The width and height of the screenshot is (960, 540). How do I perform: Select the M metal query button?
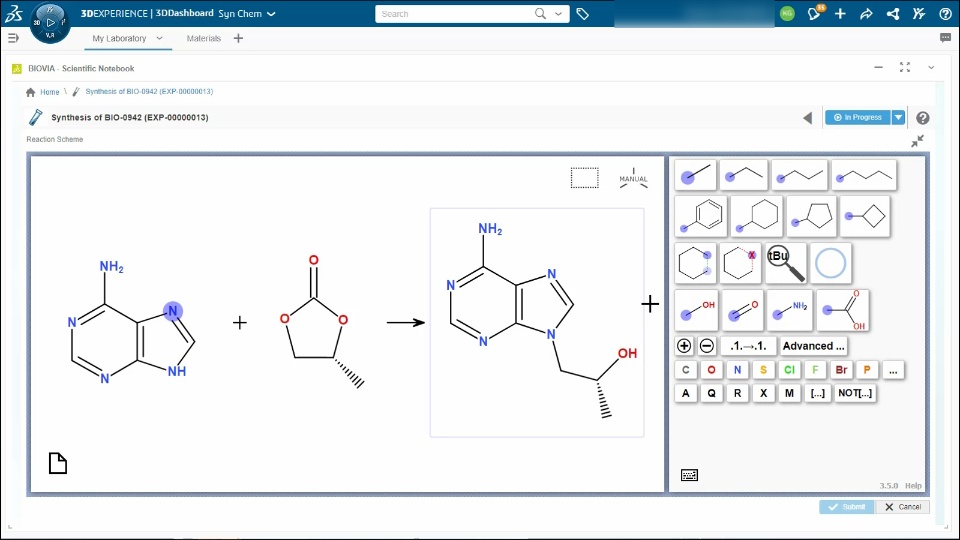[789, 393]
